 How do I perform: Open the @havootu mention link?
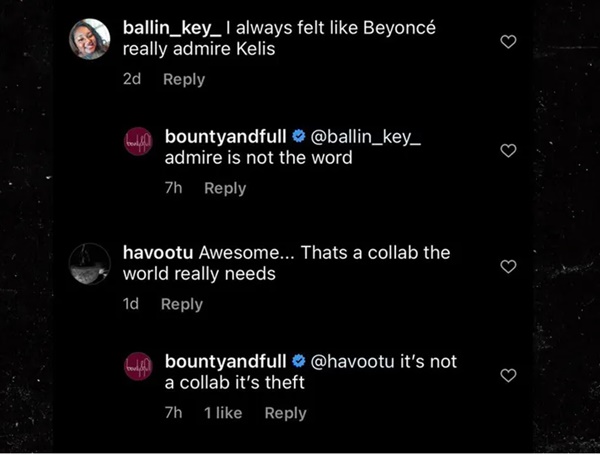tap(359, 360)
